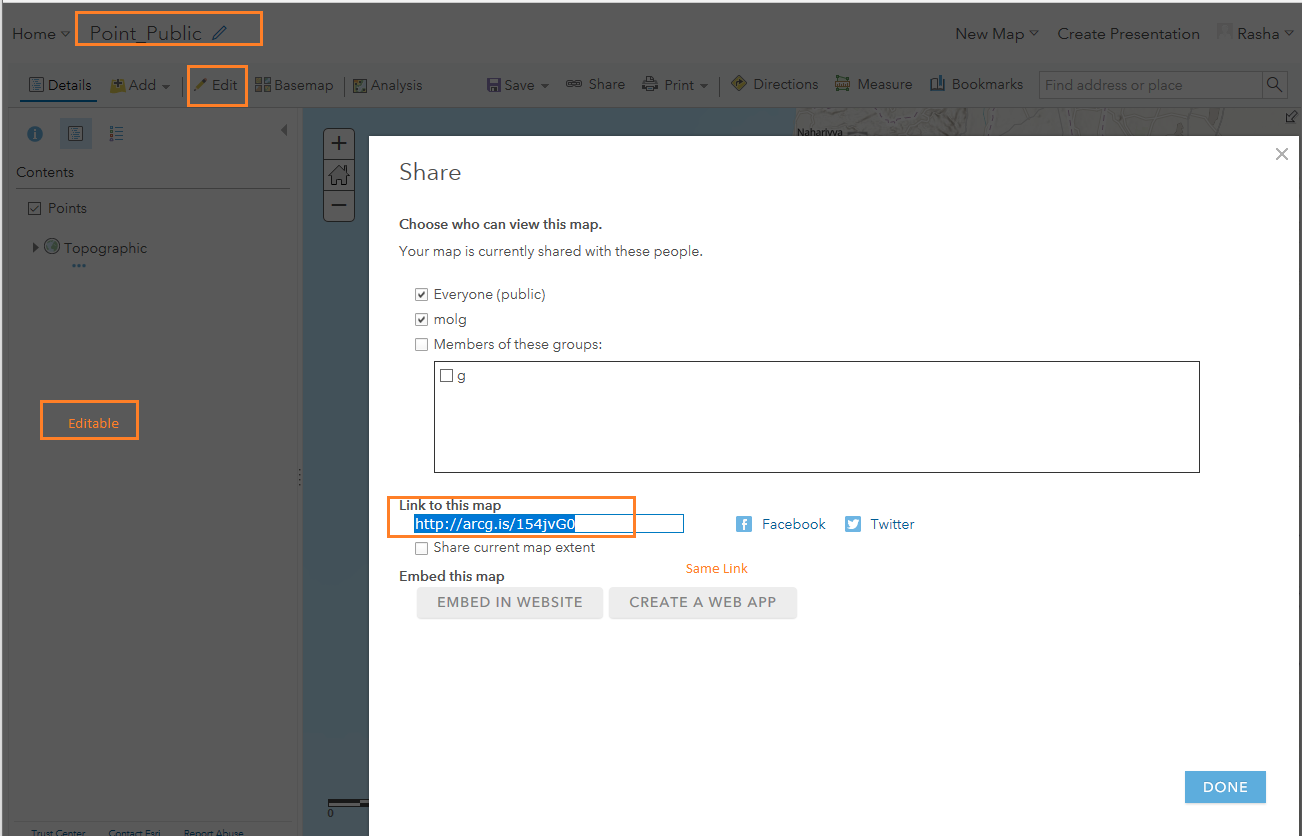Screen dimensions: 1302x836
Task: Click the Done button
Action: click(1225, 787)
